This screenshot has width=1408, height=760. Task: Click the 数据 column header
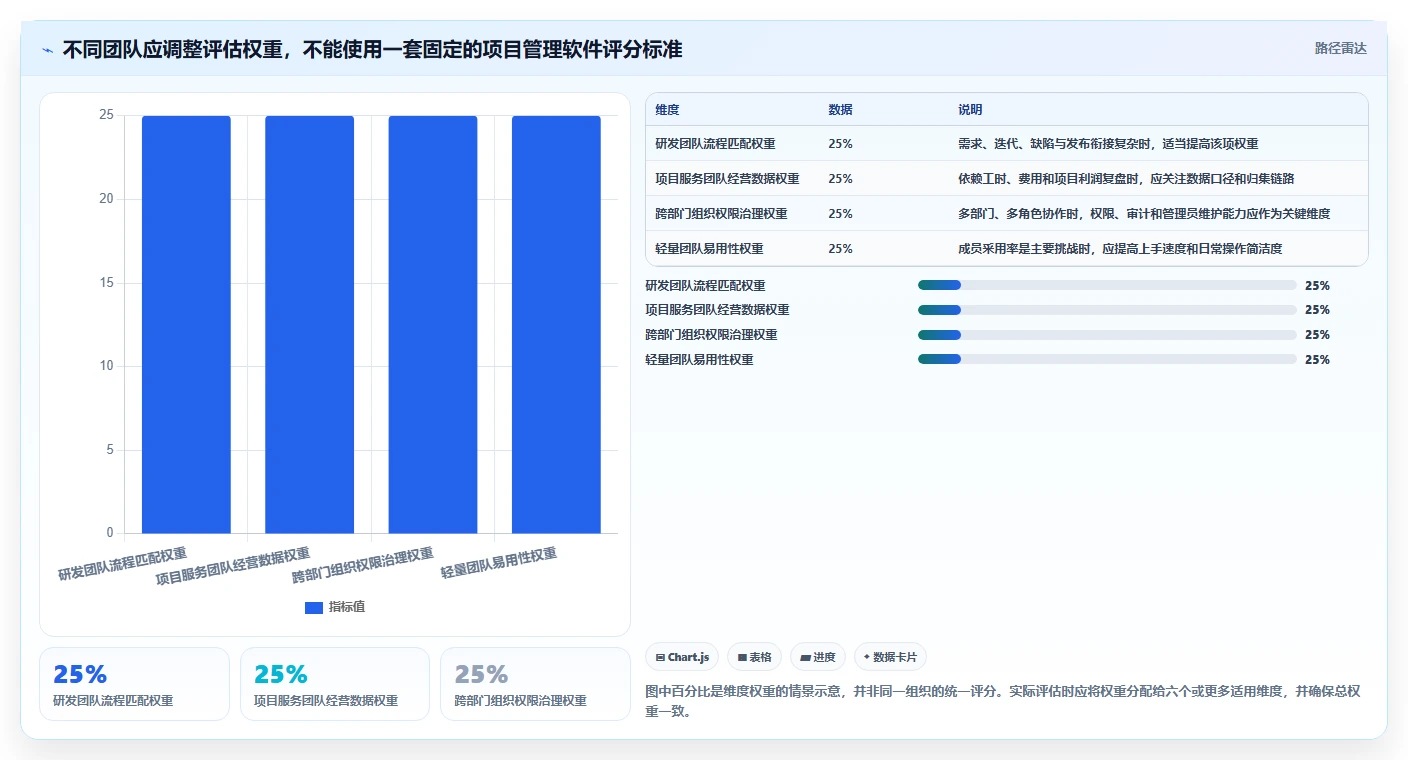[x=840, y=110]
